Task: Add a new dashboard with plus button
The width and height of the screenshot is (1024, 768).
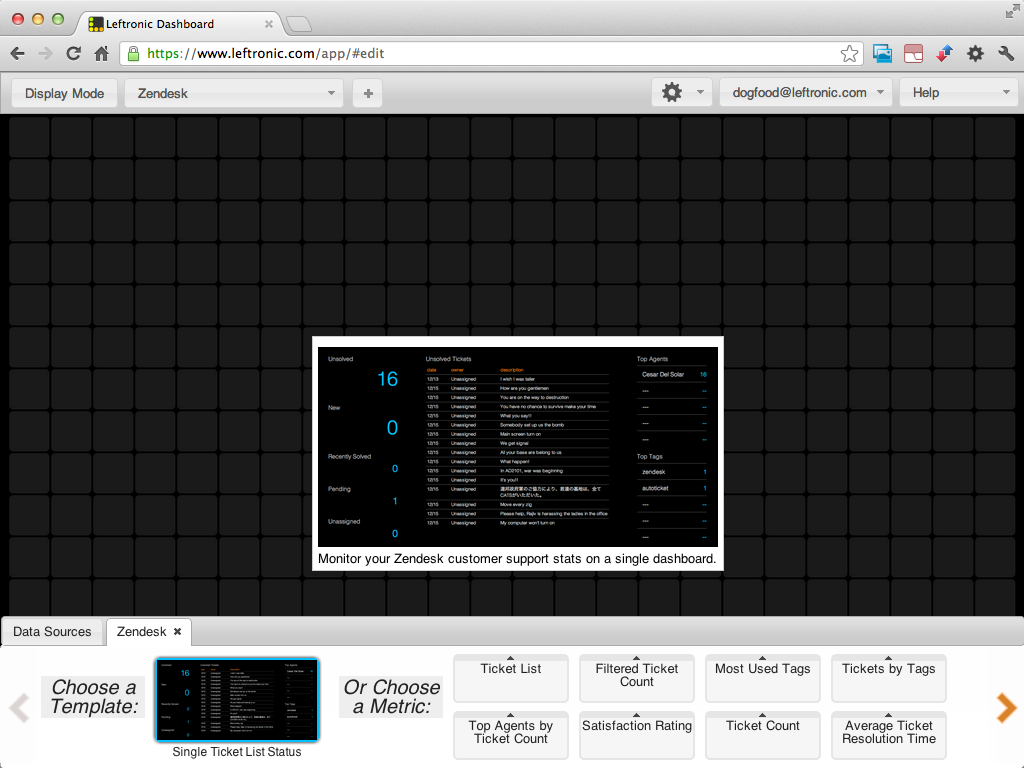Action: tap(368, 93)
